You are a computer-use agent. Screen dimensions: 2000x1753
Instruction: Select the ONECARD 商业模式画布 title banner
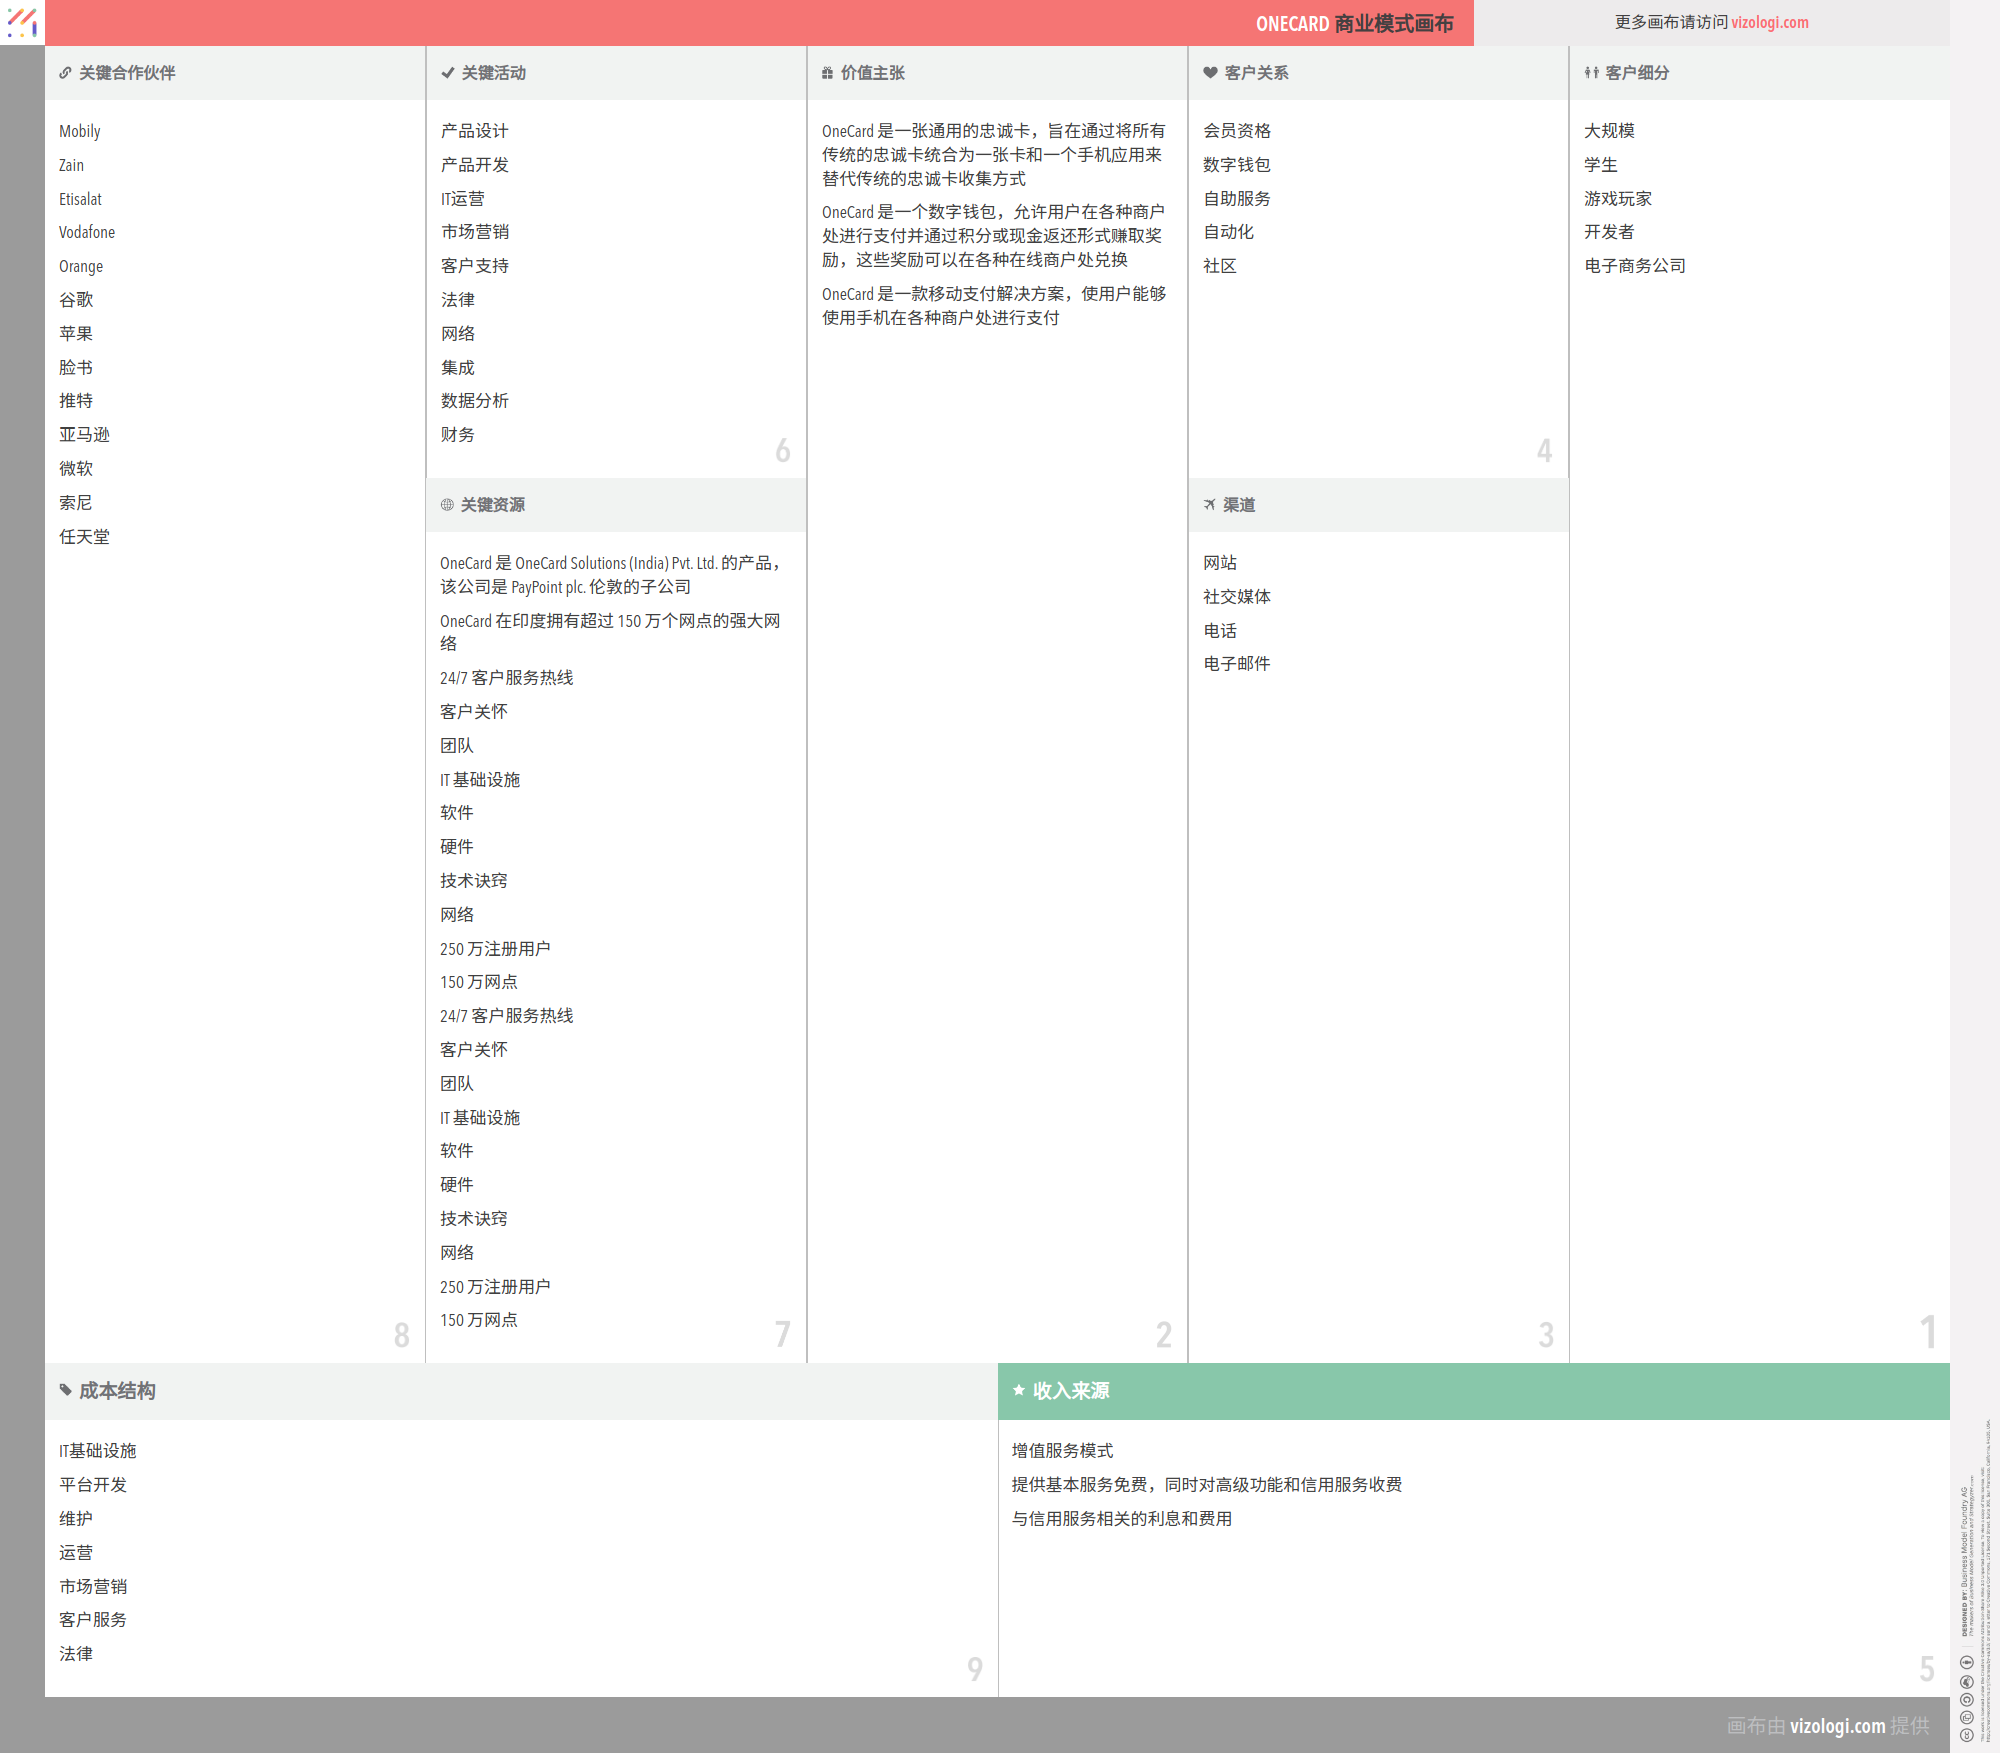tap(1354, 23)
